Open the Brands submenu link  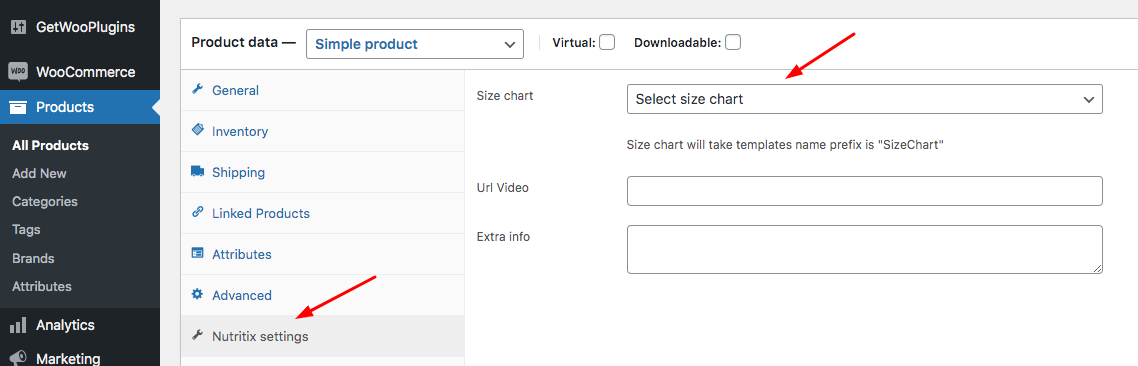tap(33, 259)
